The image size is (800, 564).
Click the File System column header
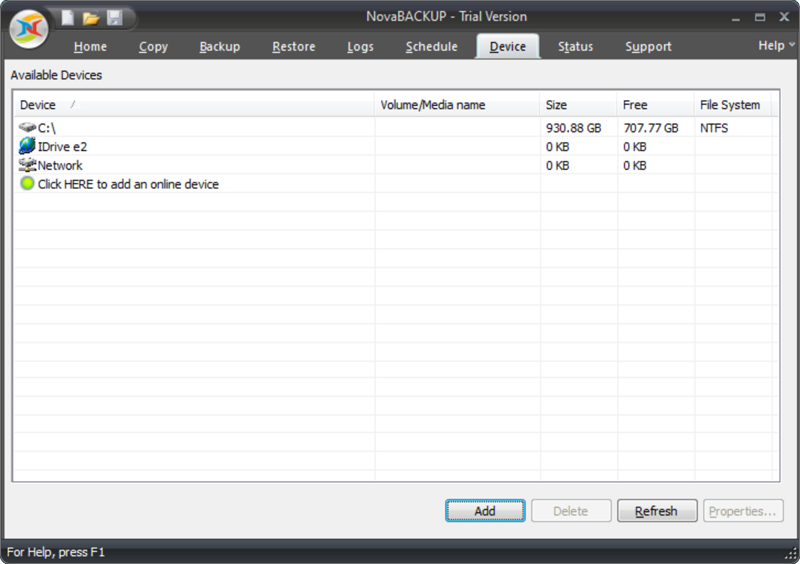[733, 105]
